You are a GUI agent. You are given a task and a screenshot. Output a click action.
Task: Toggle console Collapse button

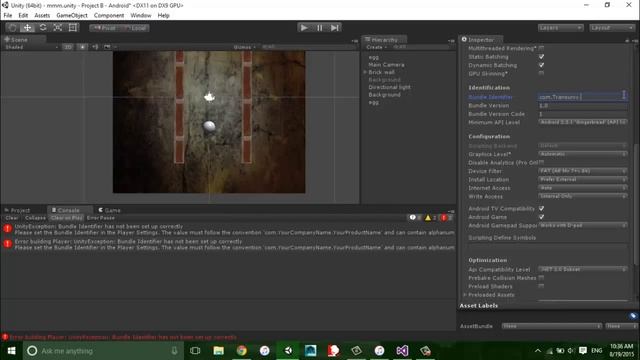[35, 218]
